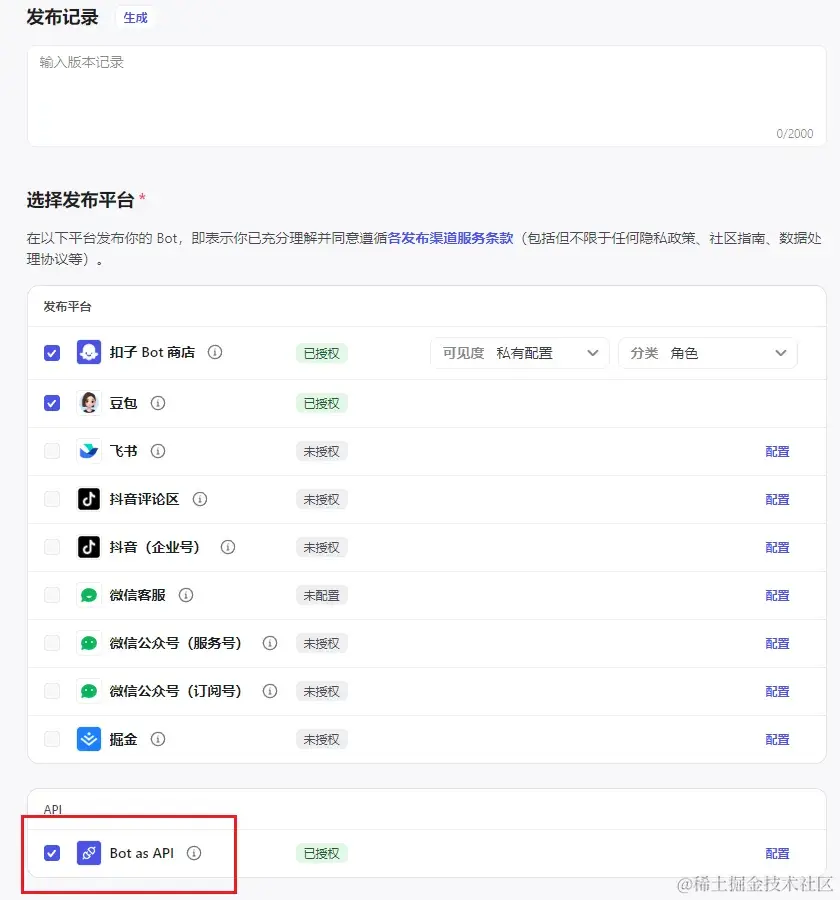Click the 未授权 badge for 掘金
The height and width of the screenshot is (900, 840).
click(322, 739)
